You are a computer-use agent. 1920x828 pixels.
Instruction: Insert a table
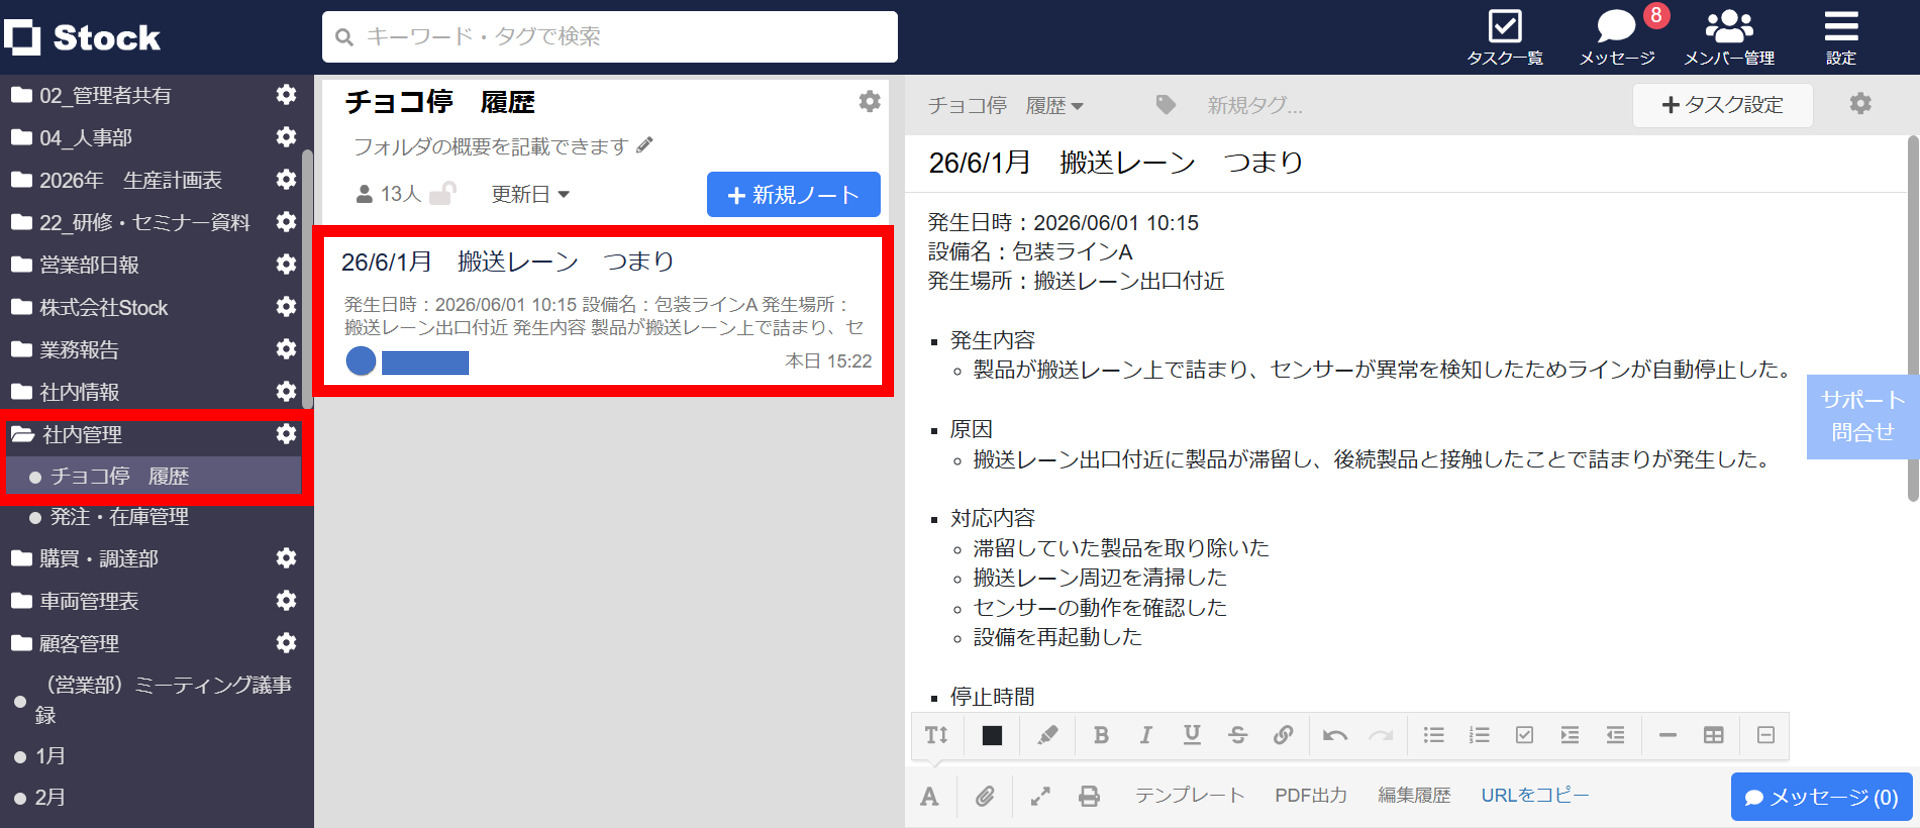(1713, 735)
